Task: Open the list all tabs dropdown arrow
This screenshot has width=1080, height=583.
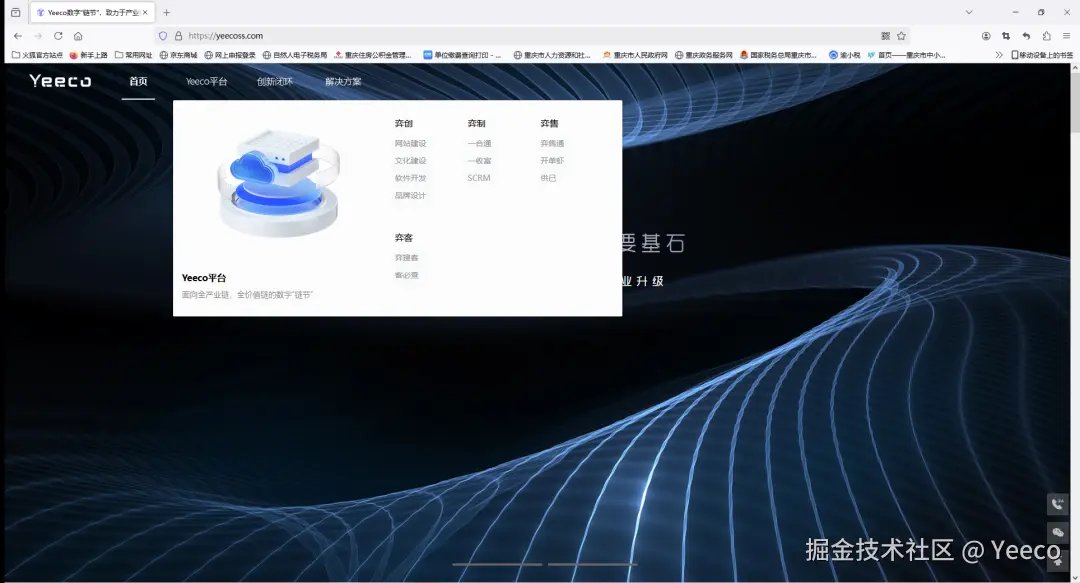Action: point(969,12)
